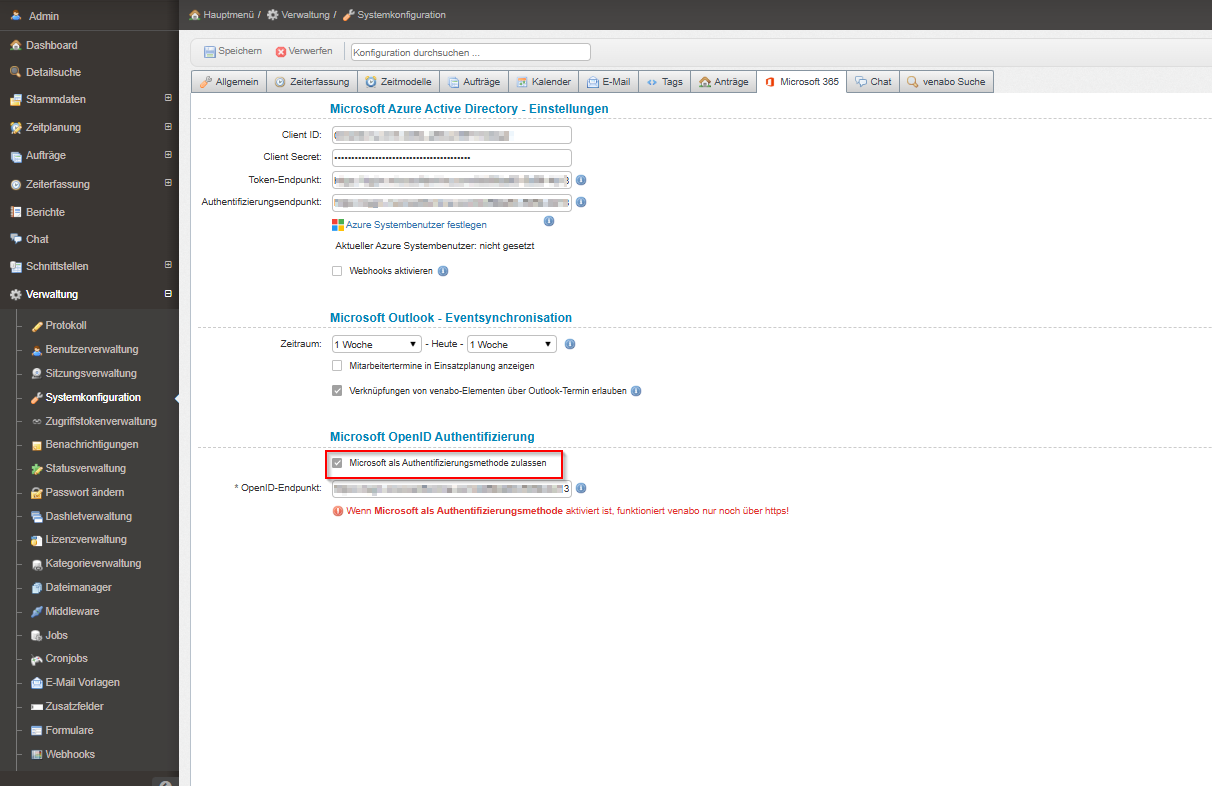Collapse the Verwaltung sidebar section
Image resolution: width=1212 pixels, height=786 pixels.
coord(168,294)
